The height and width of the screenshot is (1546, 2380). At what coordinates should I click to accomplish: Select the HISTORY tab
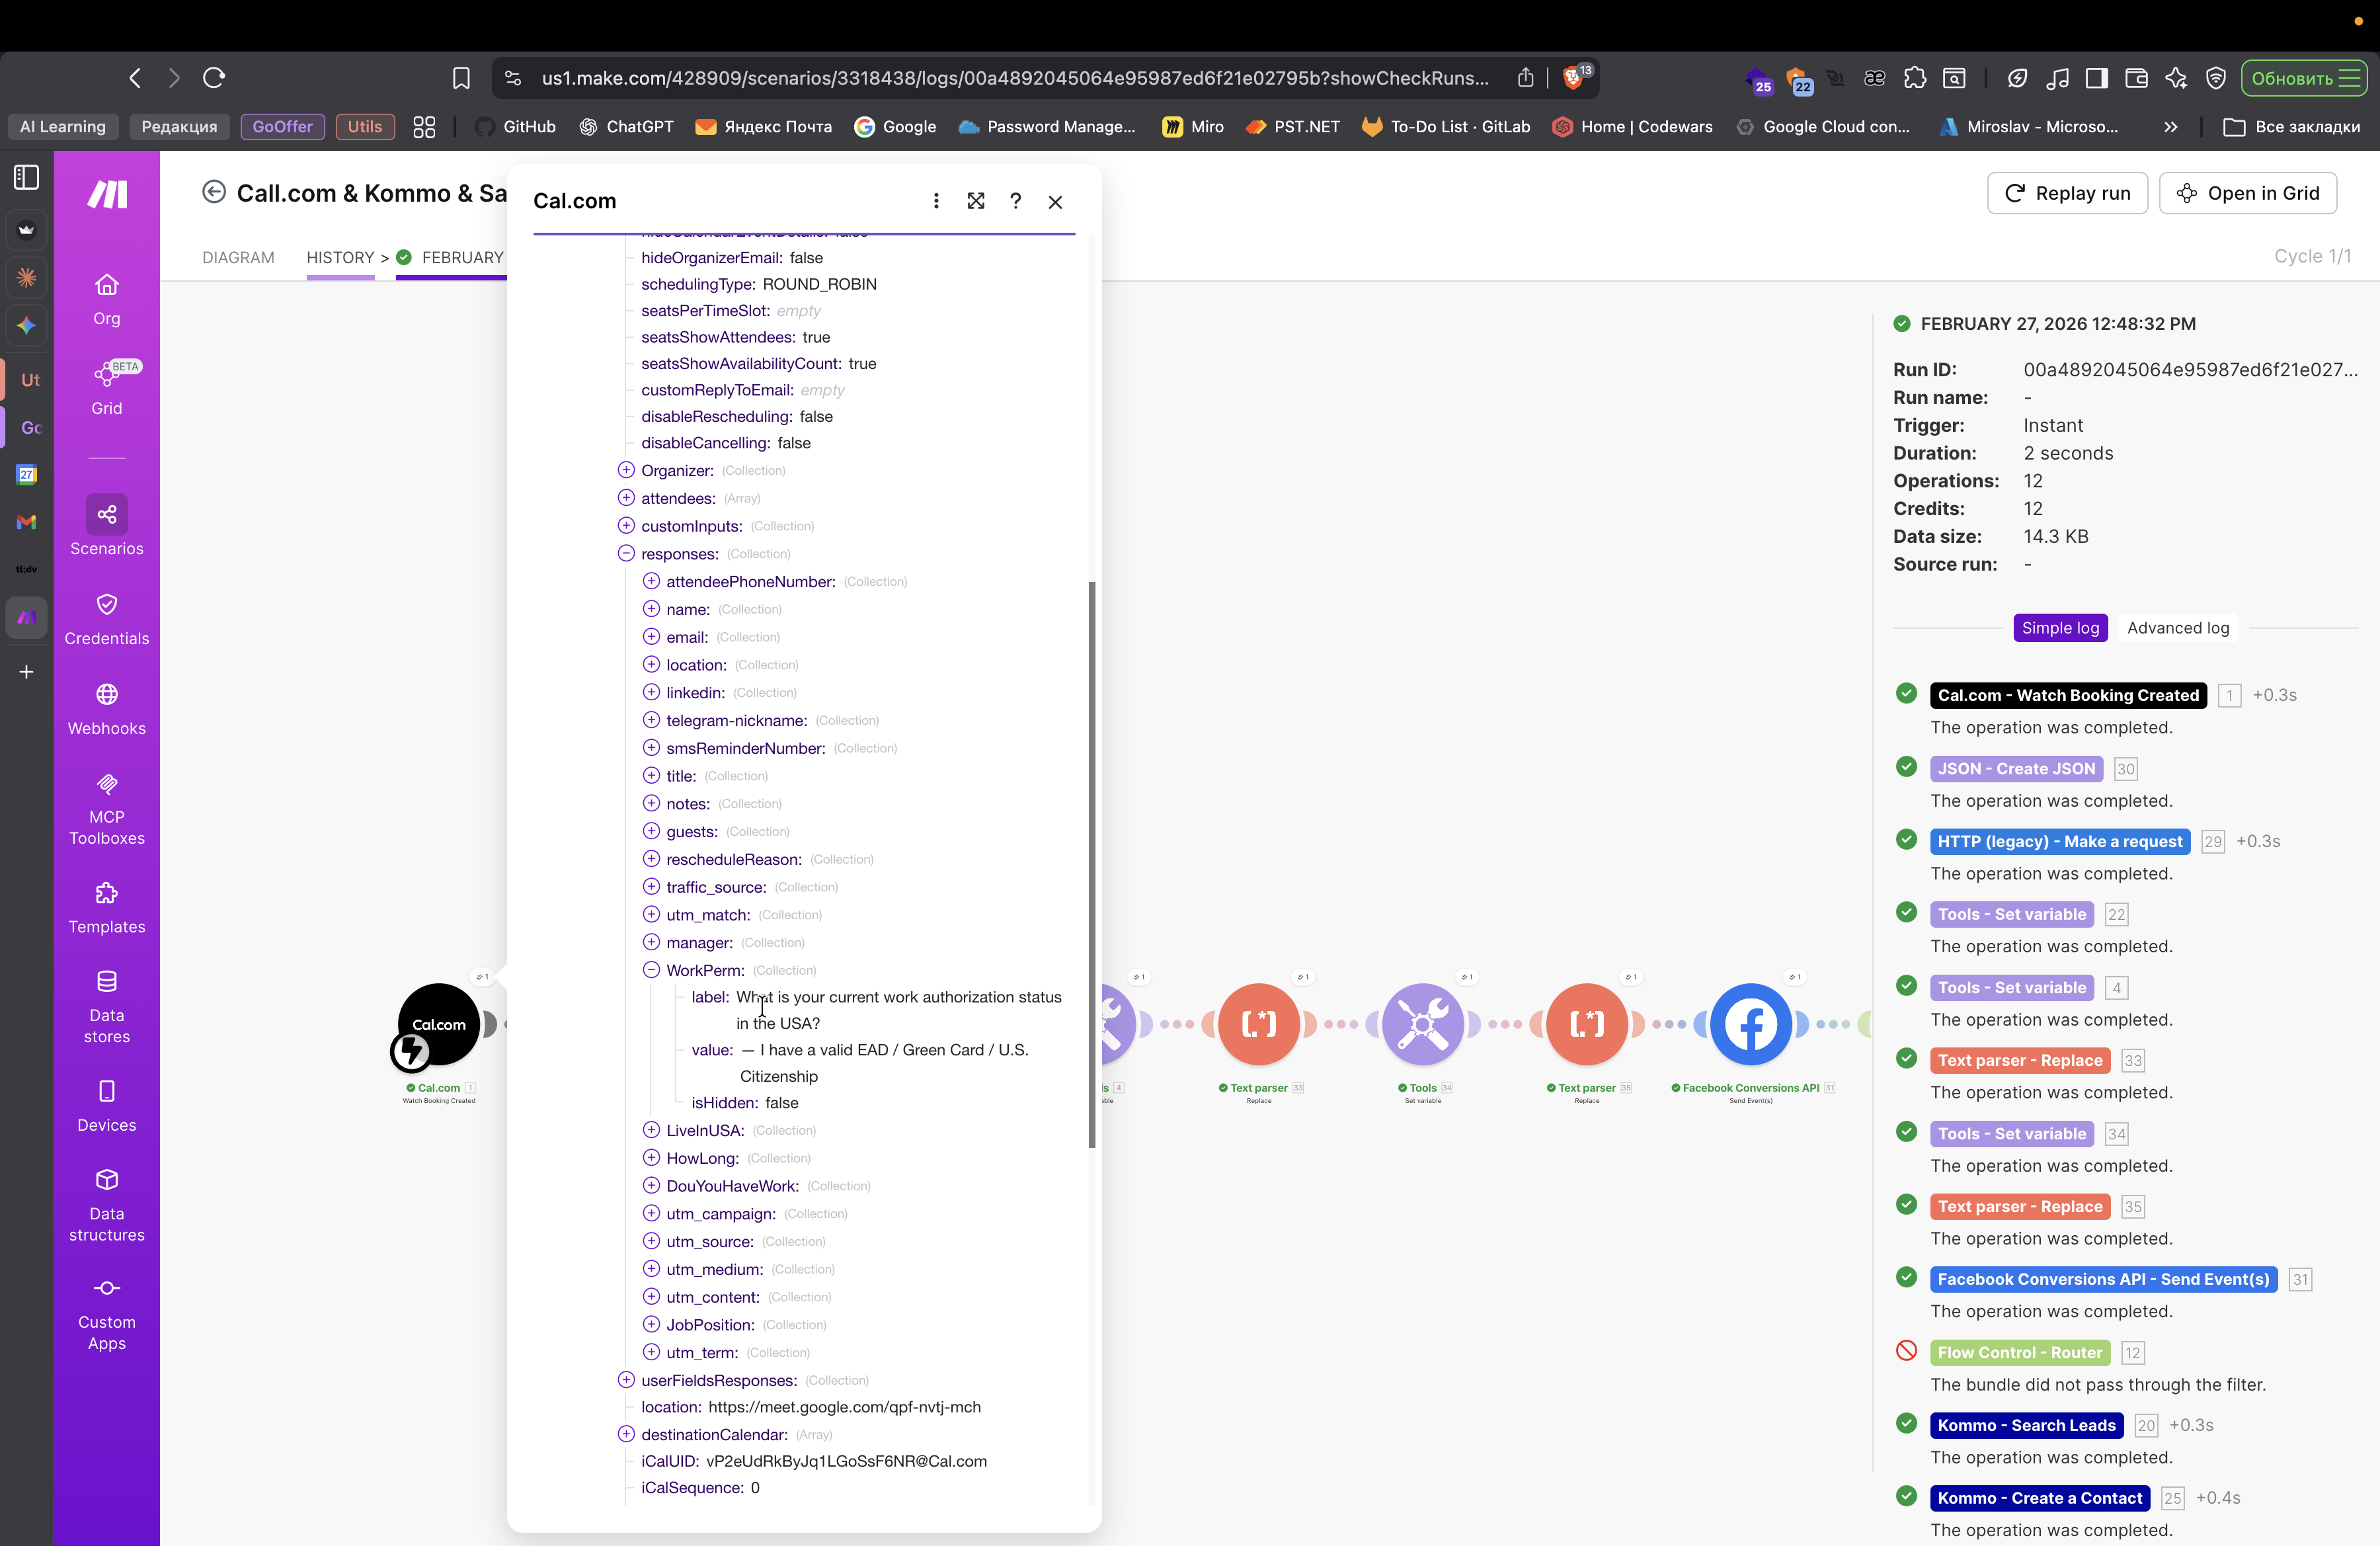coord(340,257)
